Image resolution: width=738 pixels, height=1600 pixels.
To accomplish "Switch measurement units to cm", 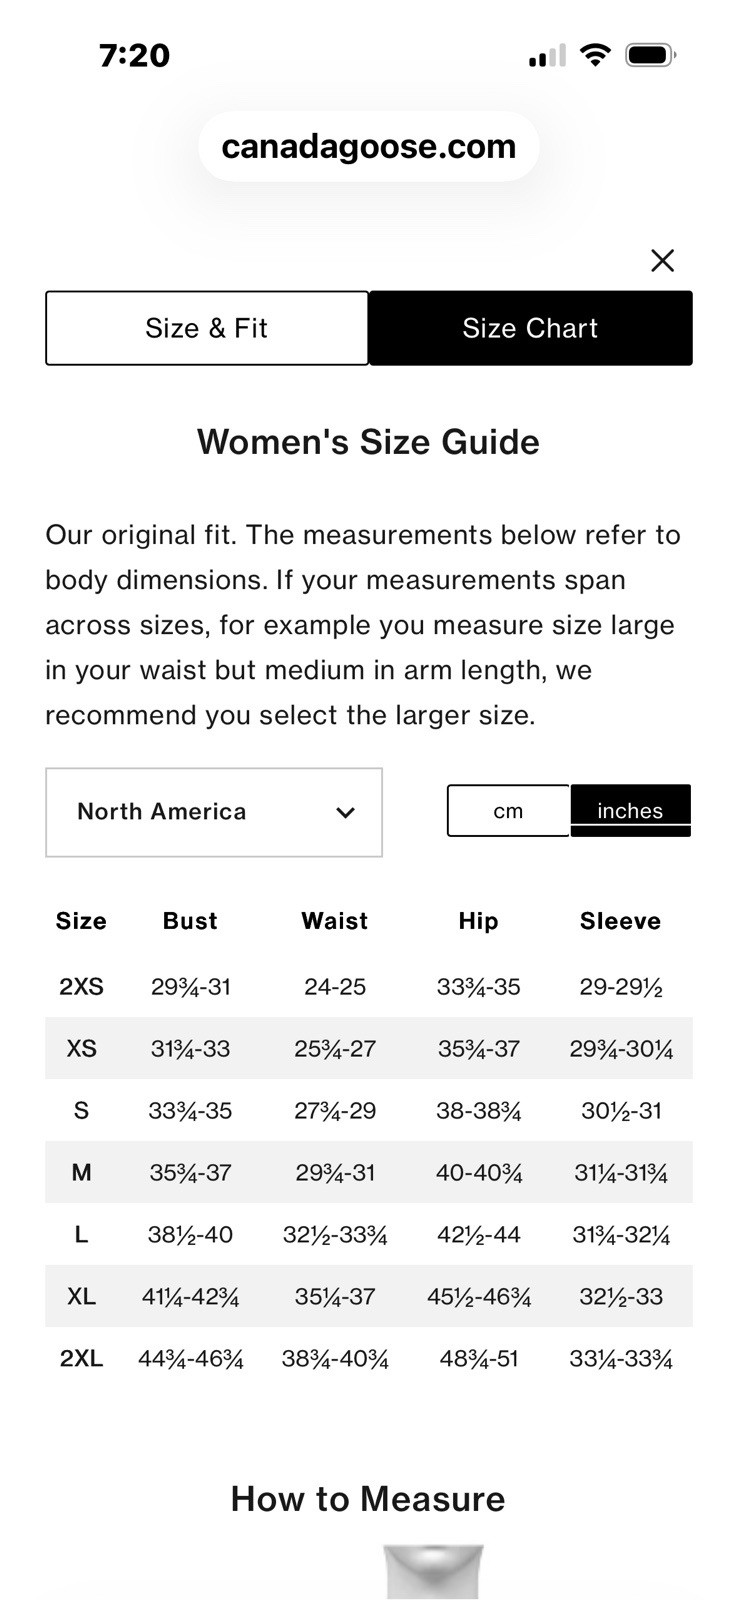I will 508,811.
